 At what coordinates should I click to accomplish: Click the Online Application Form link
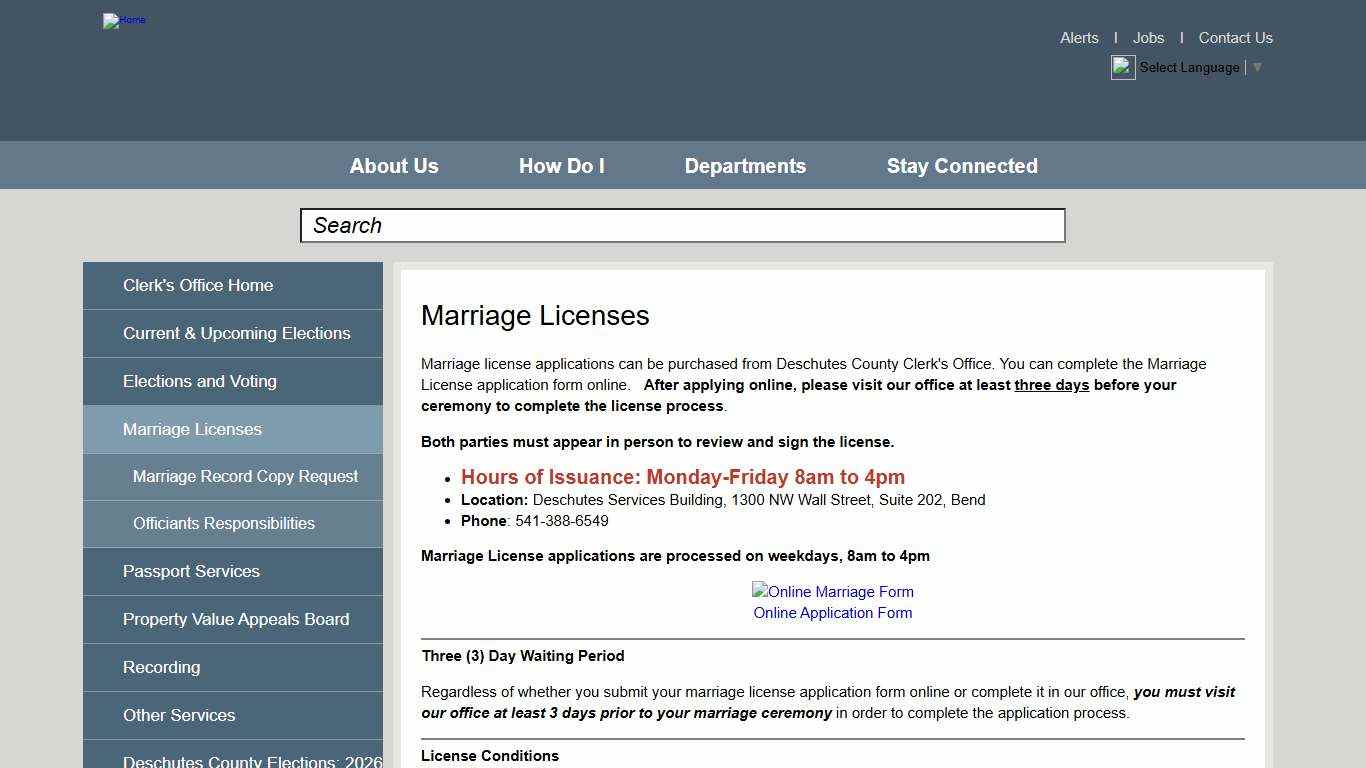832,612
